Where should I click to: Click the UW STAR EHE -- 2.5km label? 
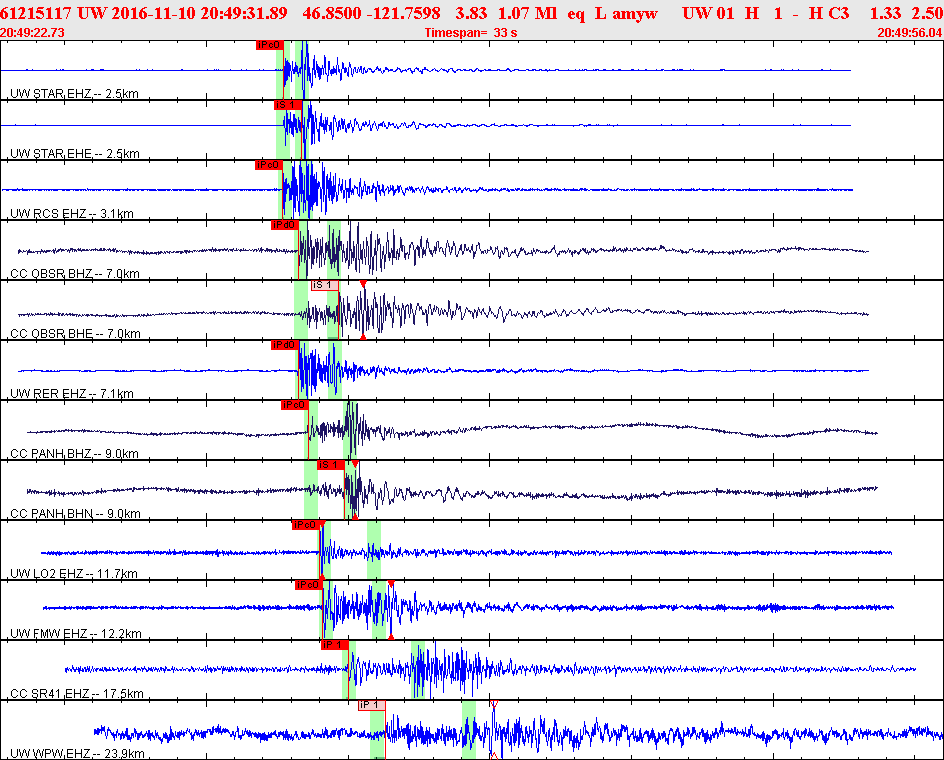tap(75, 154)
